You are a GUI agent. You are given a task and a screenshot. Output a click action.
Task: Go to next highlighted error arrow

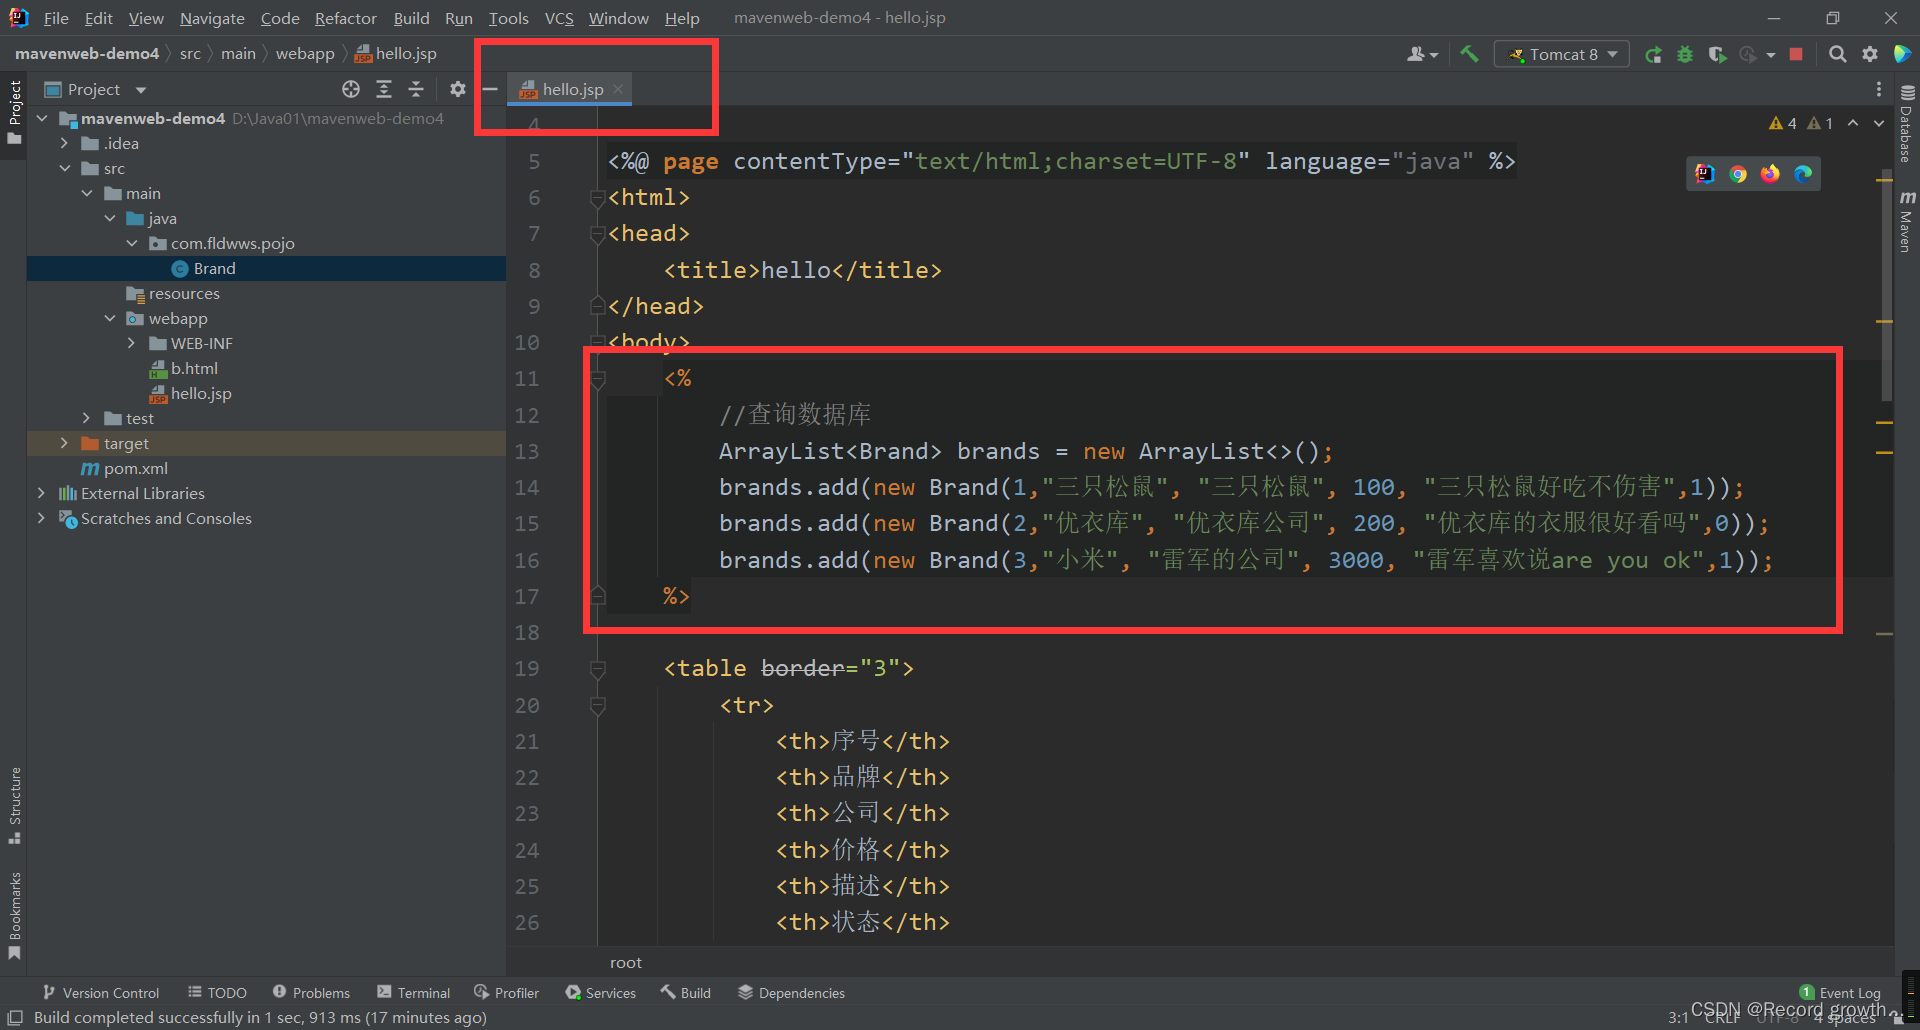coord(1879,123)
